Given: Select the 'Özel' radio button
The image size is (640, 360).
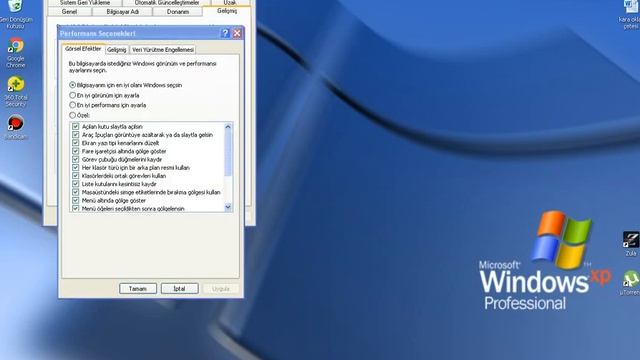Looking at the screenshot, I should [72, 115].
